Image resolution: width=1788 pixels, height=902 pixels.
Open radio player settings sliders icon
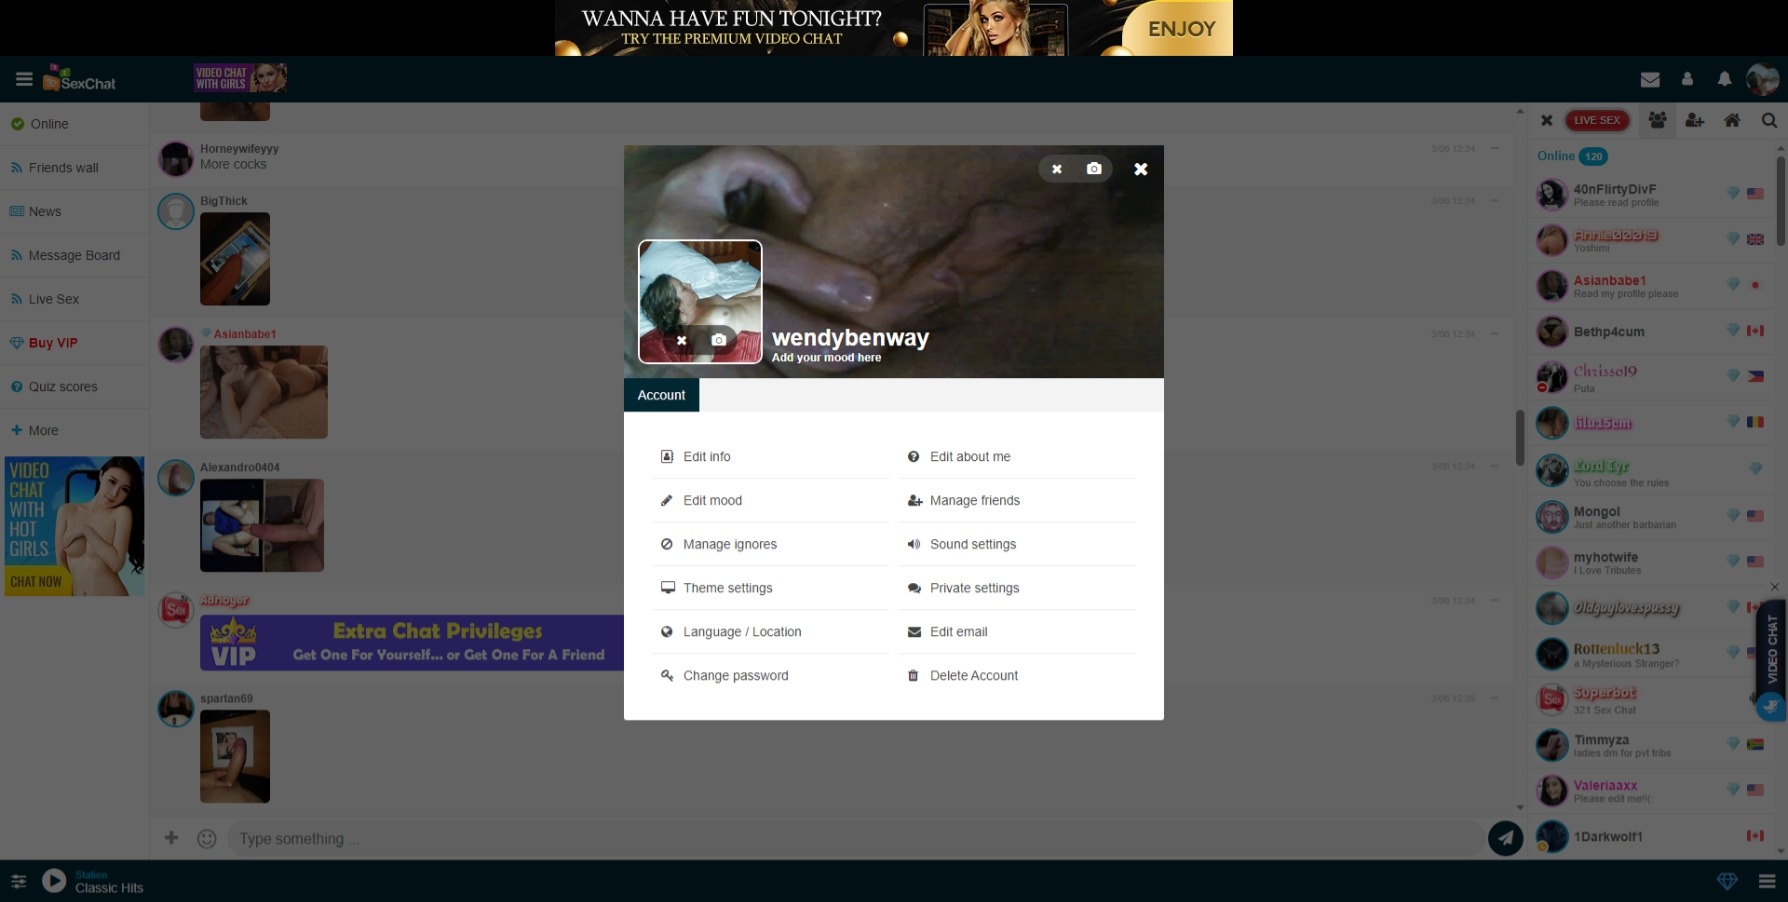coord(18,881)
